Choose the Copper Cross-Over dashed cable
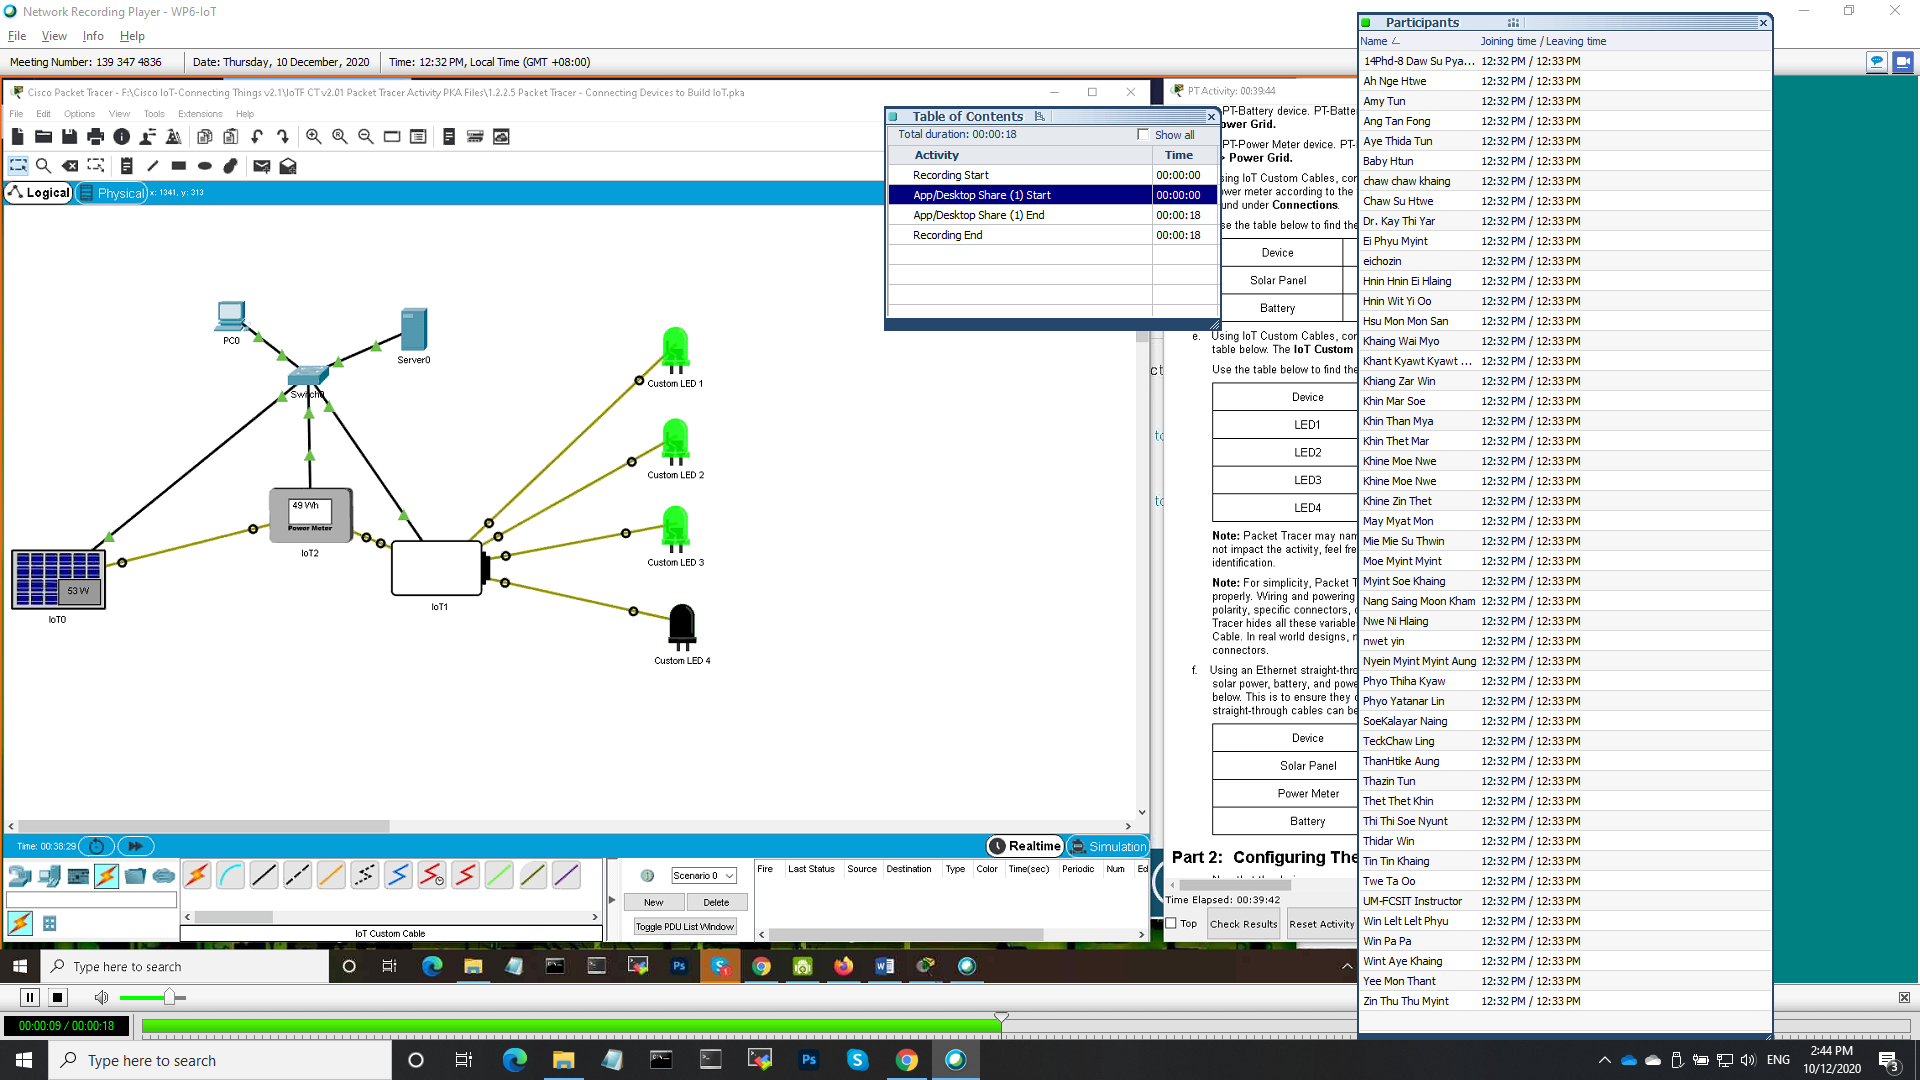Image resolution: width=1920 pixels, height=1080 pixels. [297, 875]
